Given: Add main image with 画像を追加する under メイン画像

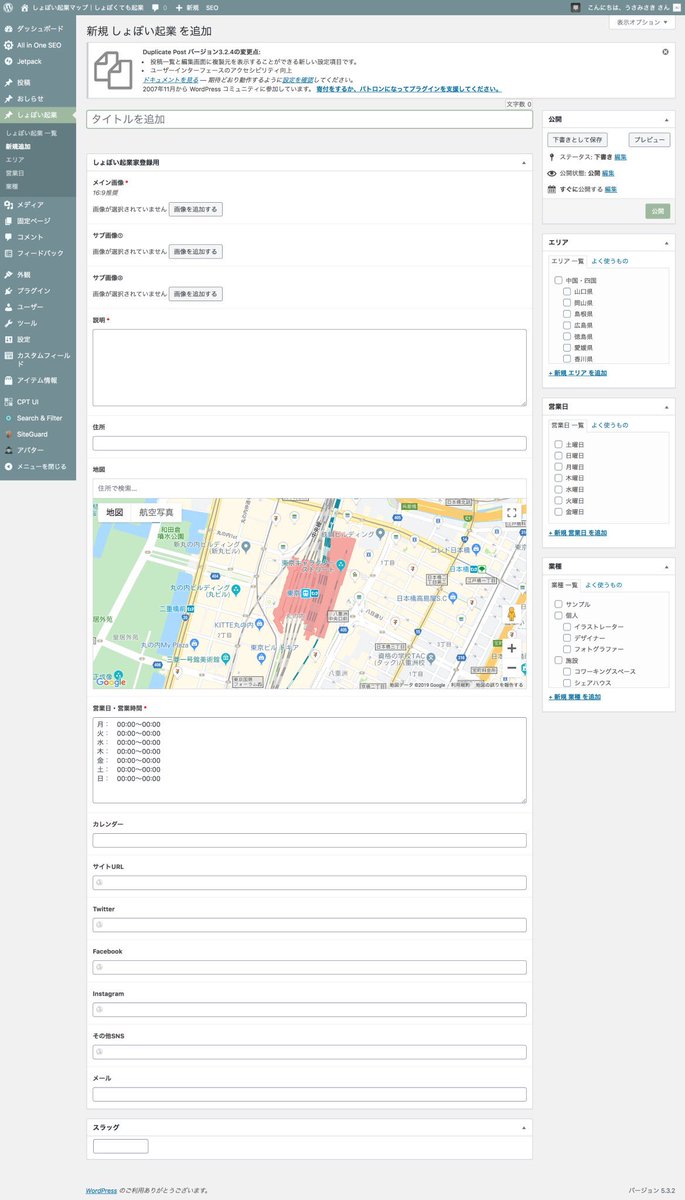Looking at the screenshot, I should [195, 209].
